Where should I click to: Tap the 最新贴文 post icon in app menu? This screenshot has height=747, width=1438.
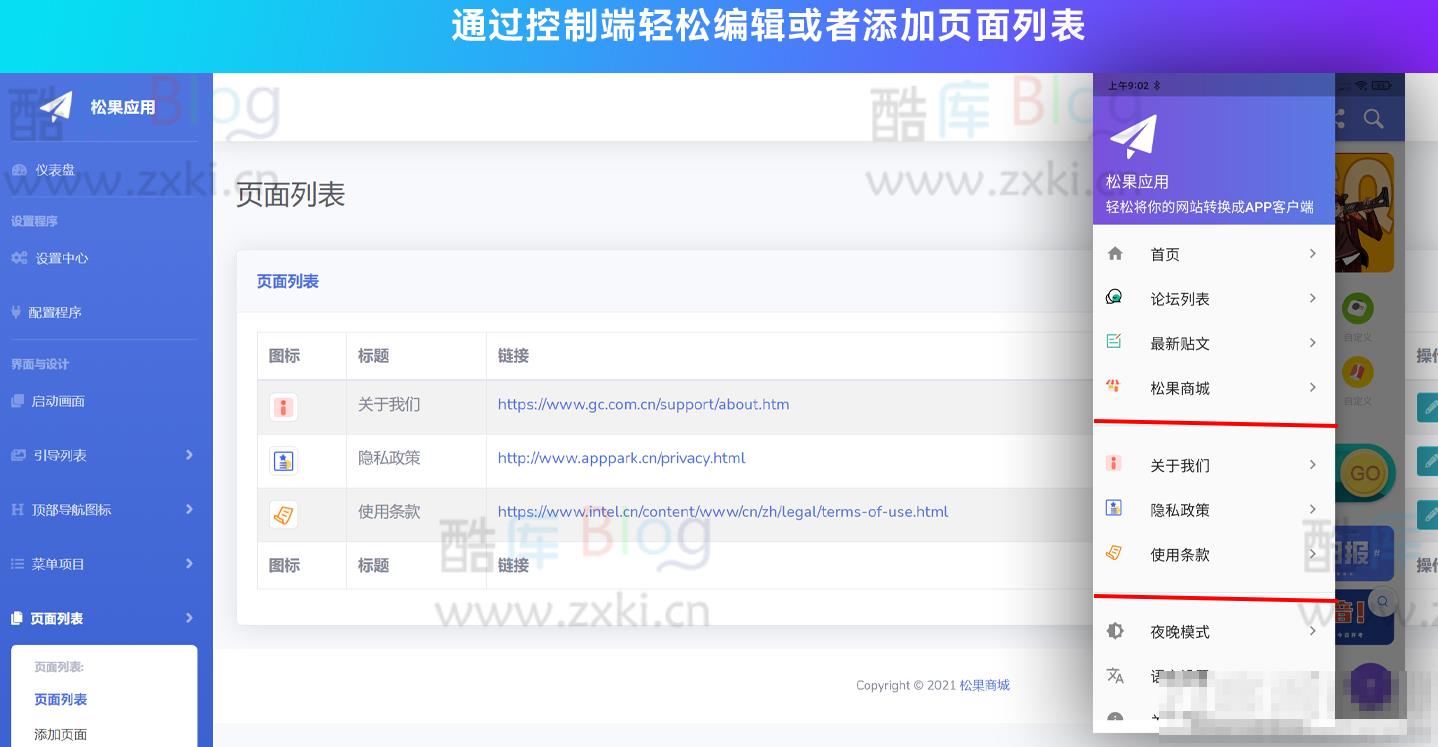pos(1114,342)
